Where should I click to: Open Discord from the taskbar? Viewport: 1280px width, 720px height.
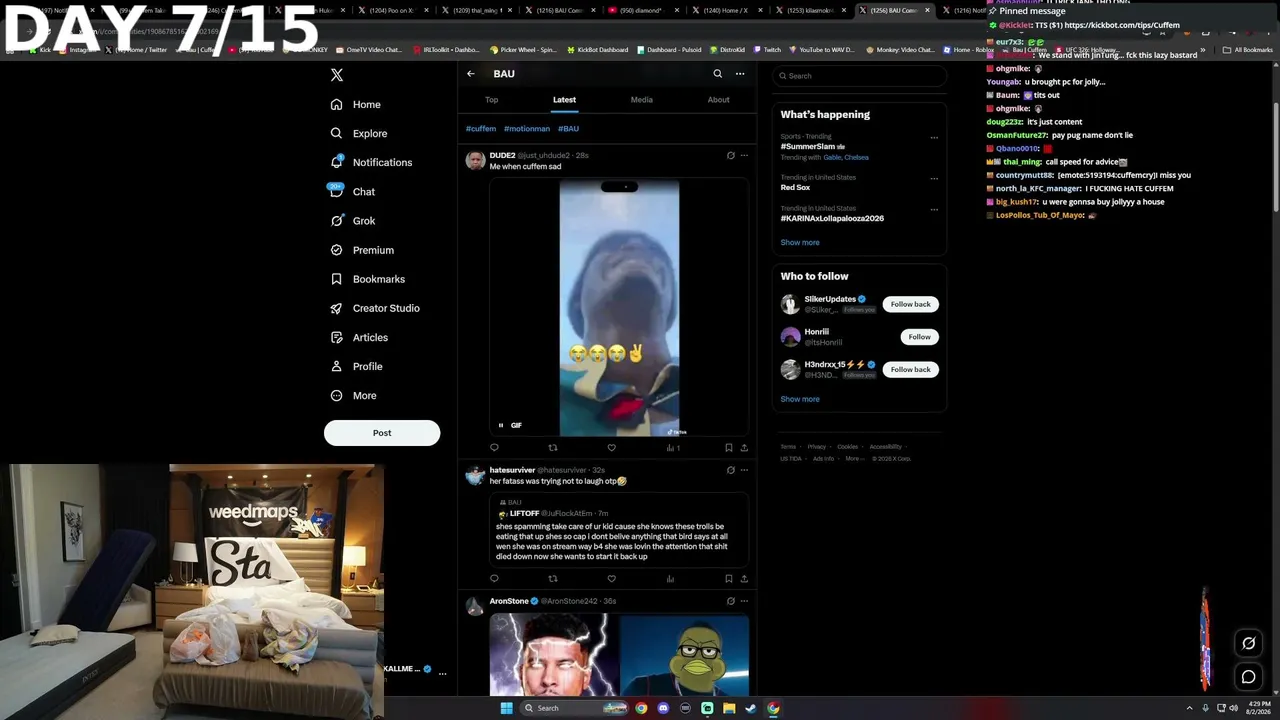coord(663,708)
